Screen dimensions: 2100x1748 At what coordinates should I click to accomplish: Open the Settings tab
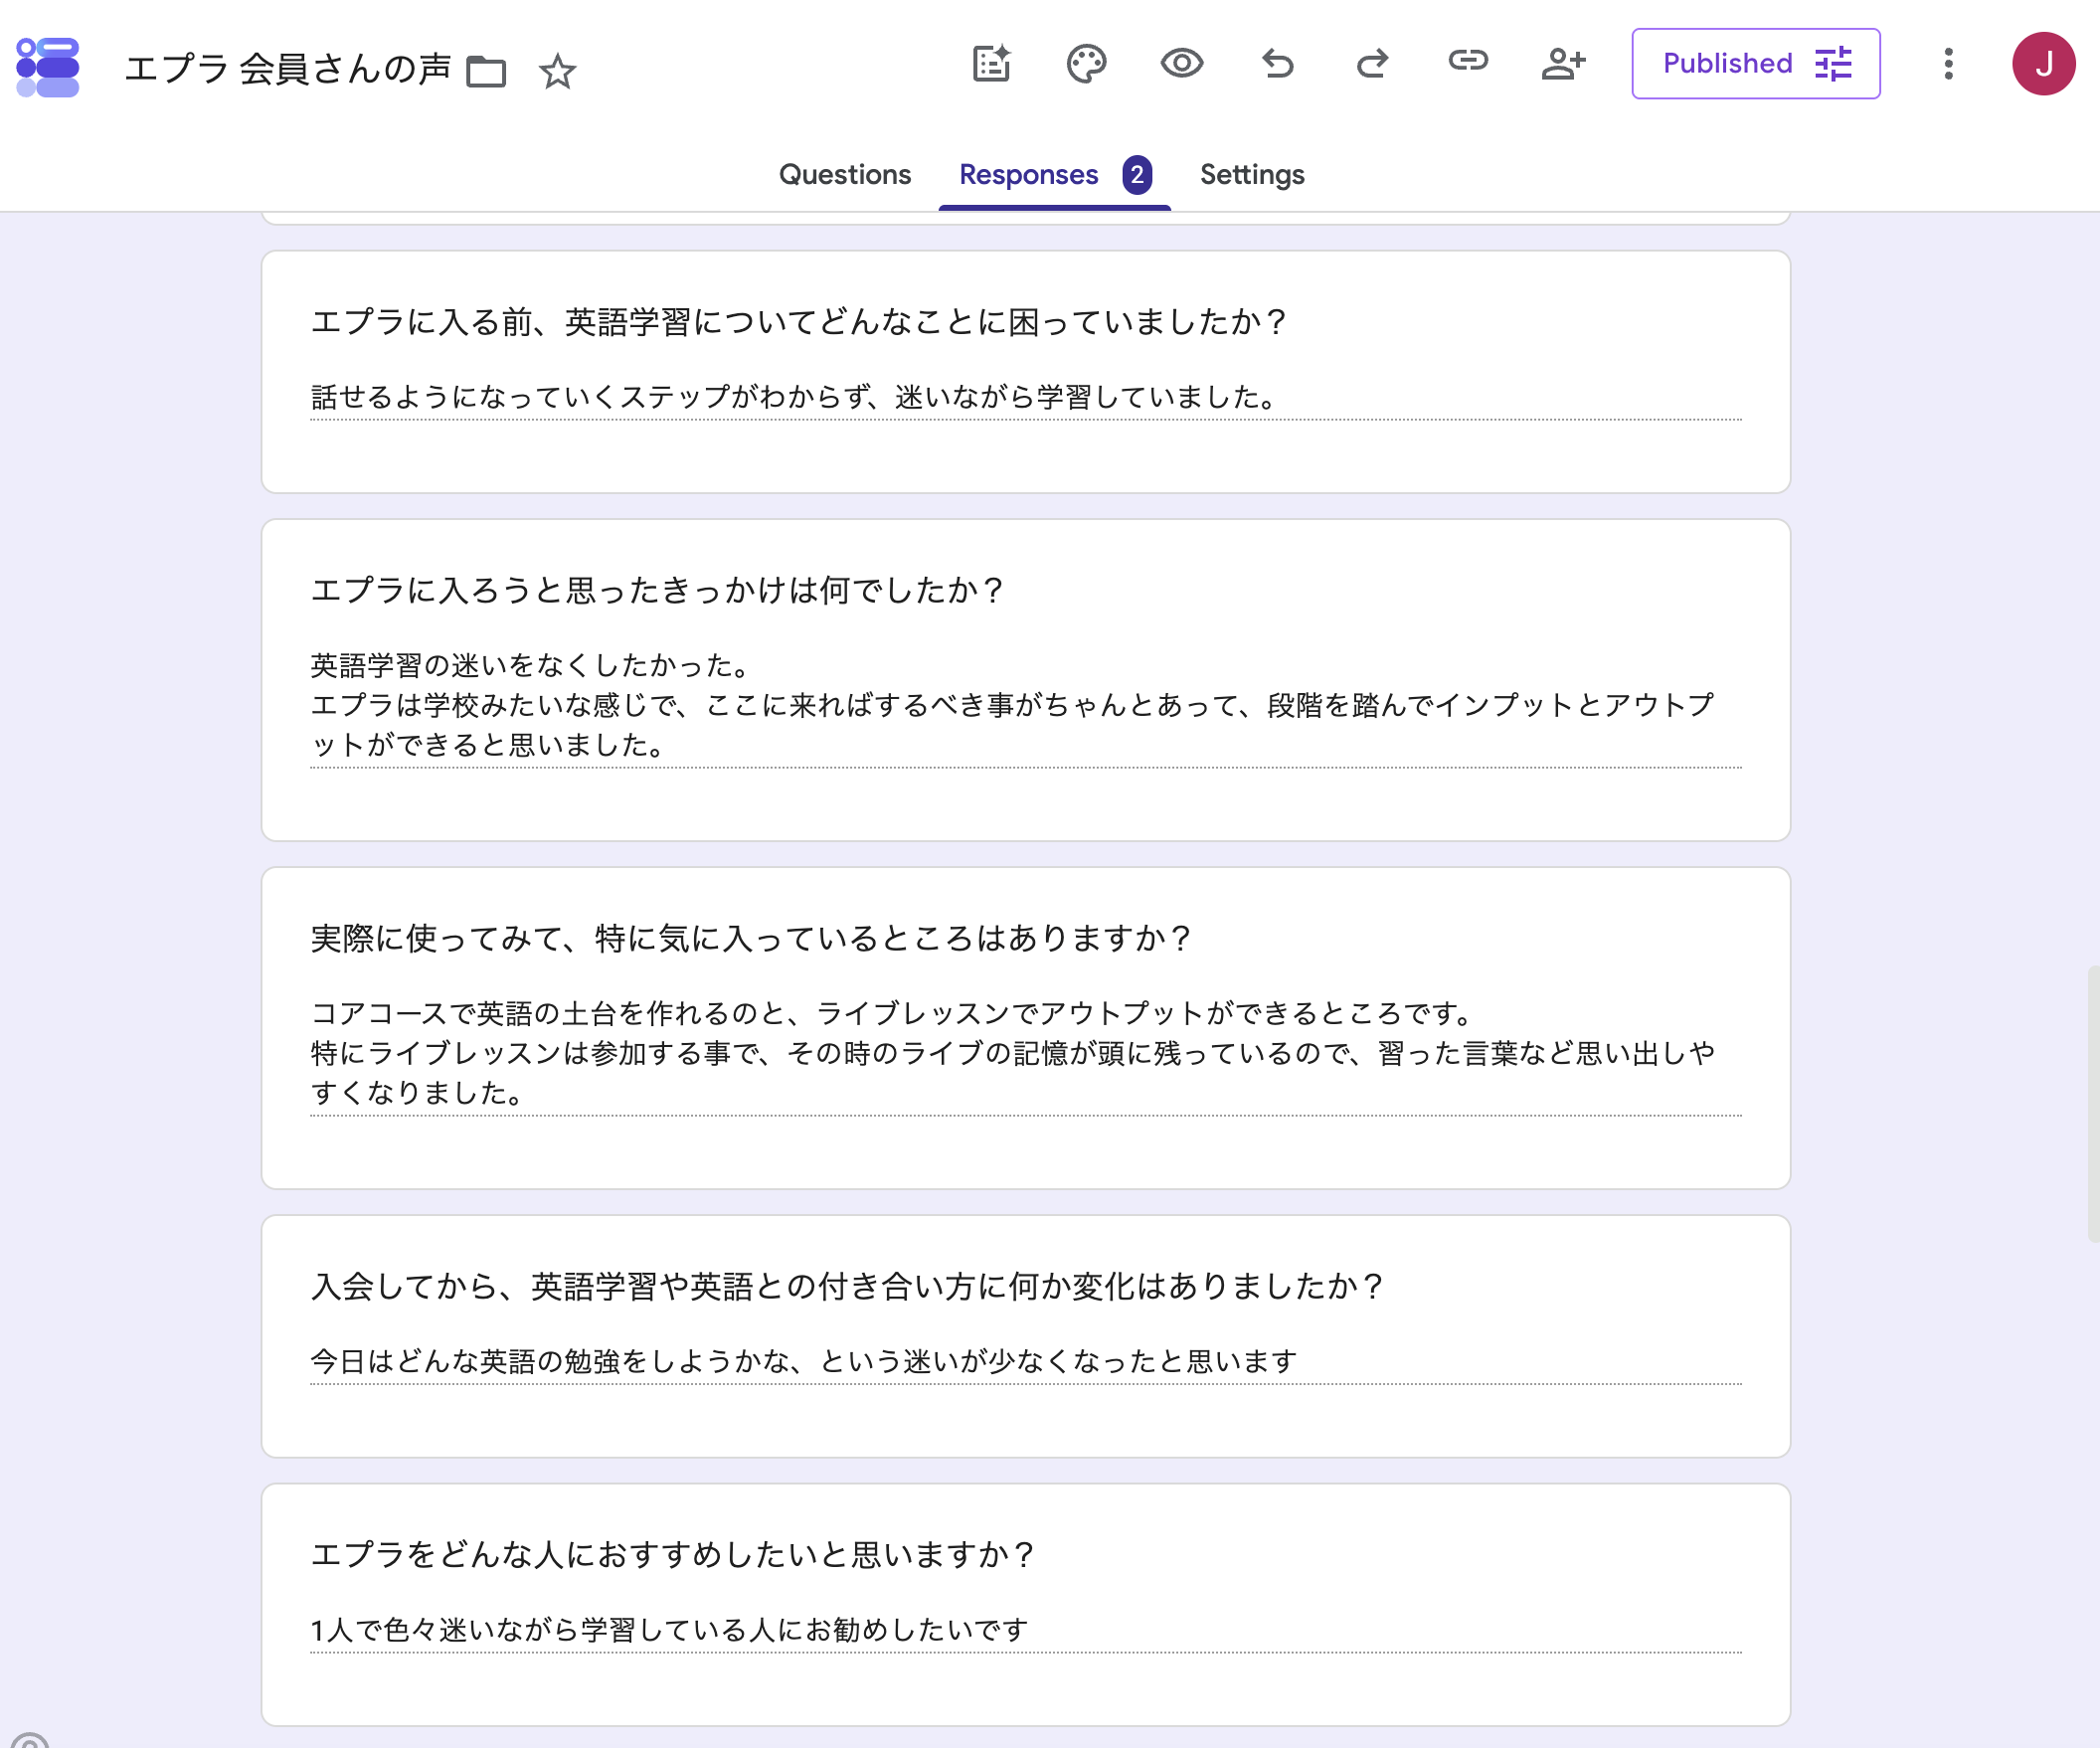point(1251,175)
